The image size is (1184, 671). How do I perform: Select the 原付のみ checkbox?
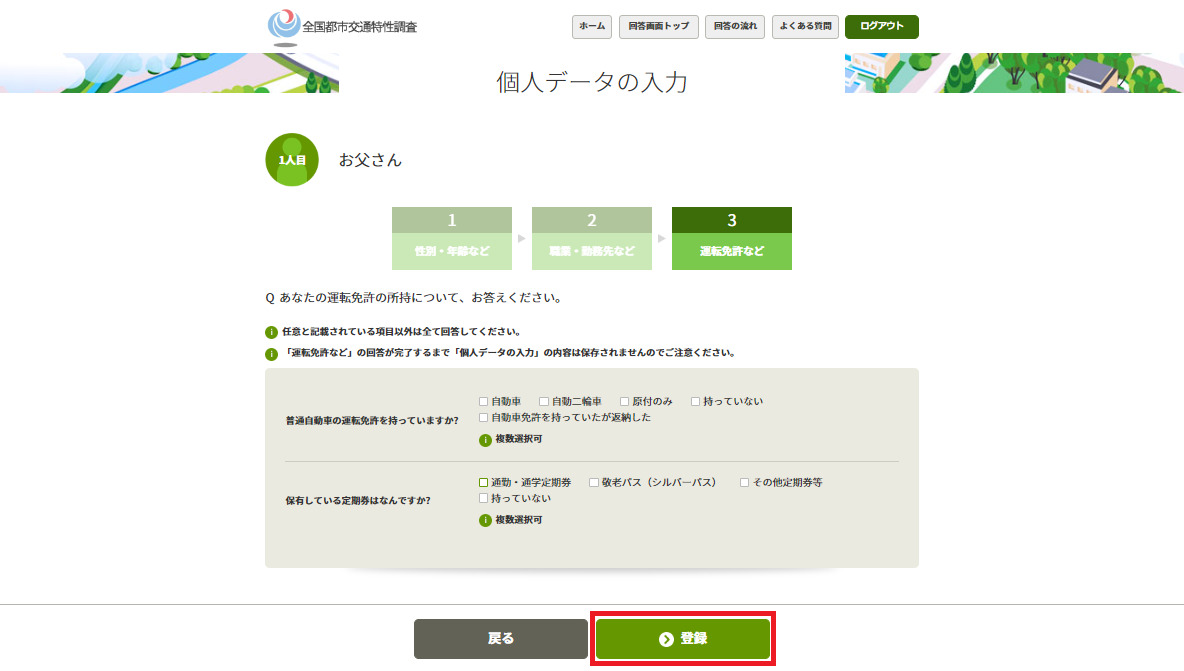[624, 402]
